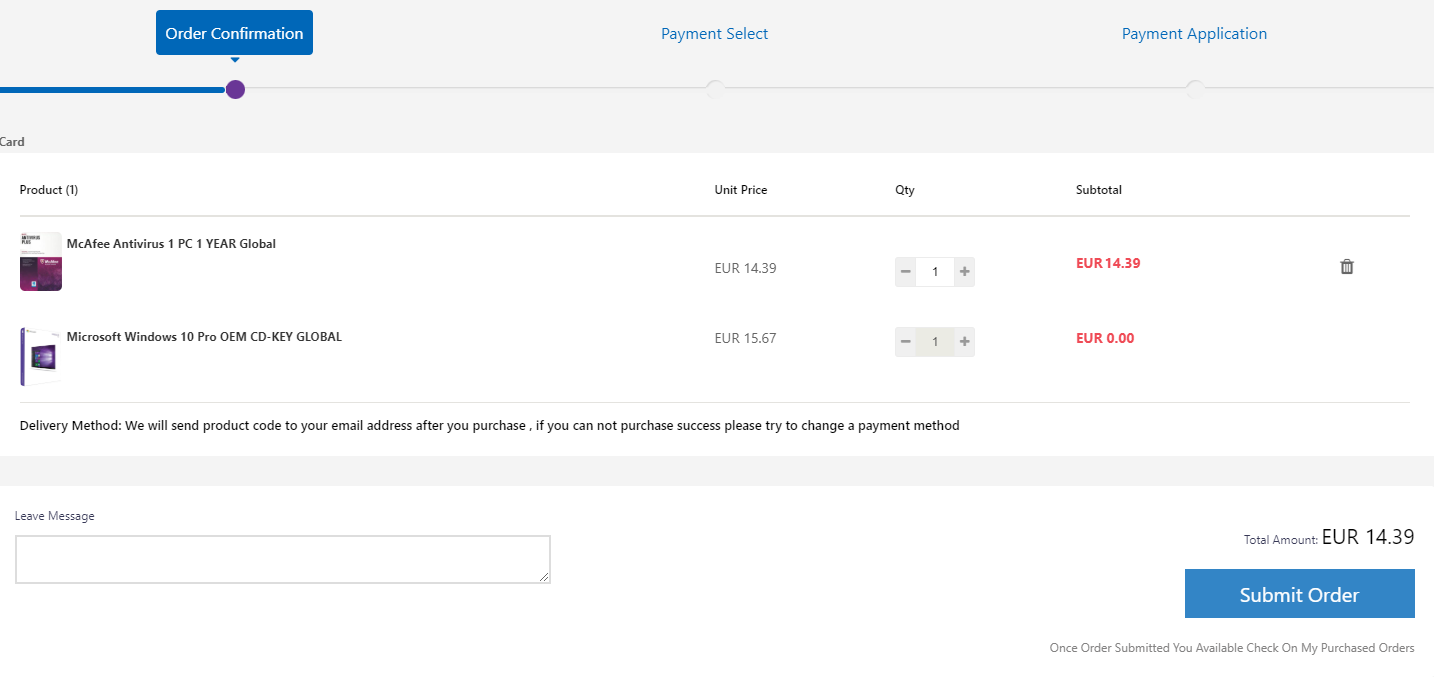Viewport: 1434px width, 677px height.
Task: Decrease Windows 10 Pro quantity with minus button
Action: pos(906,342)
